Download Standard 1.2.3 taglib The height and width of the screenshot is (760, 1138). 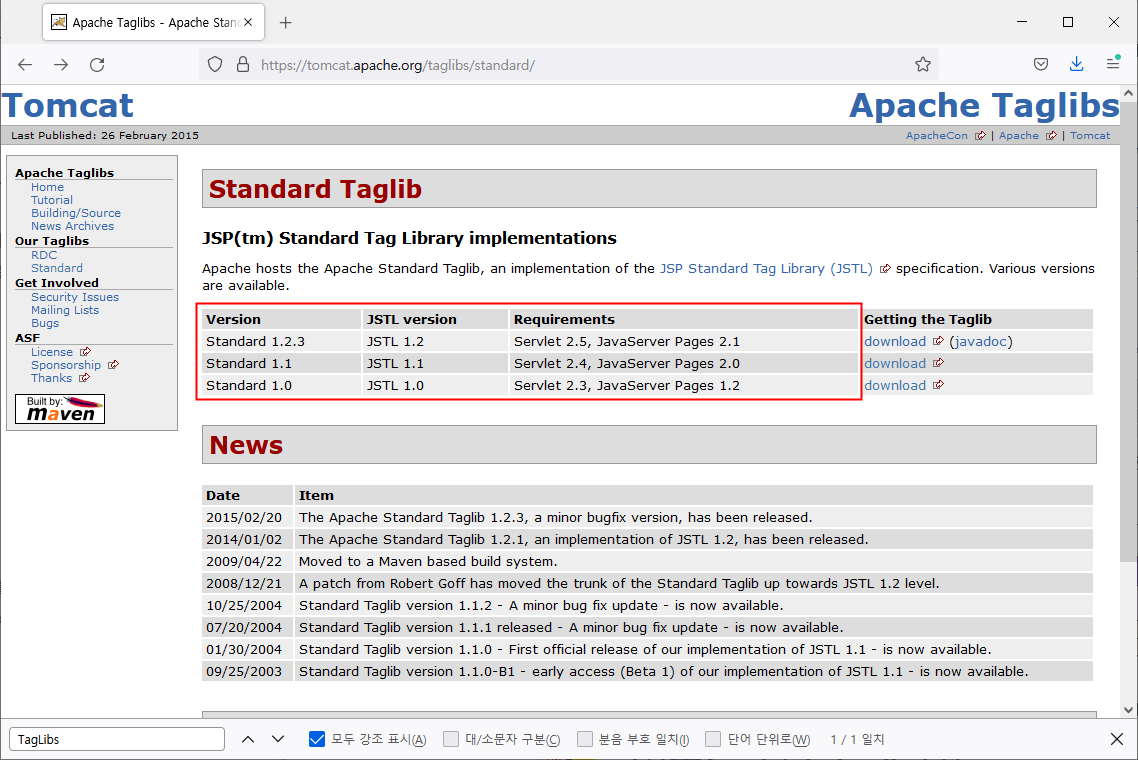click(895, 341)
